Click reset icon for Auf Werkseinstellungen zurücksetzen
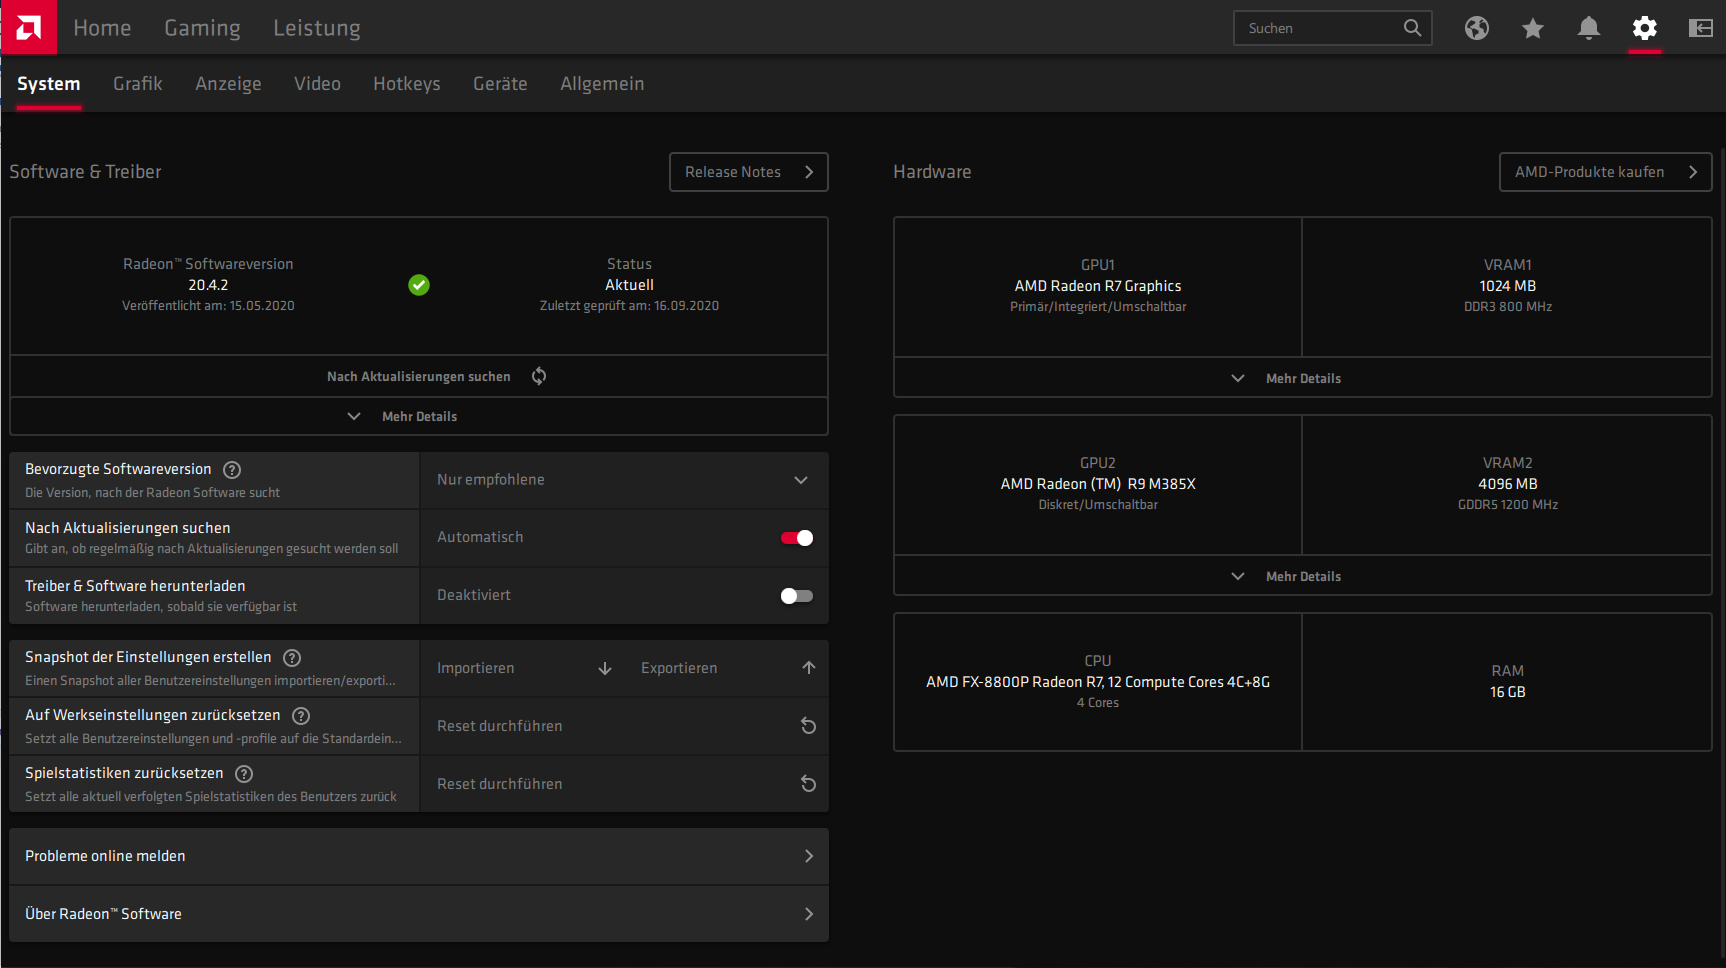Image resolution: width=1726 pixels, height=968 pixels. [808, 726]
